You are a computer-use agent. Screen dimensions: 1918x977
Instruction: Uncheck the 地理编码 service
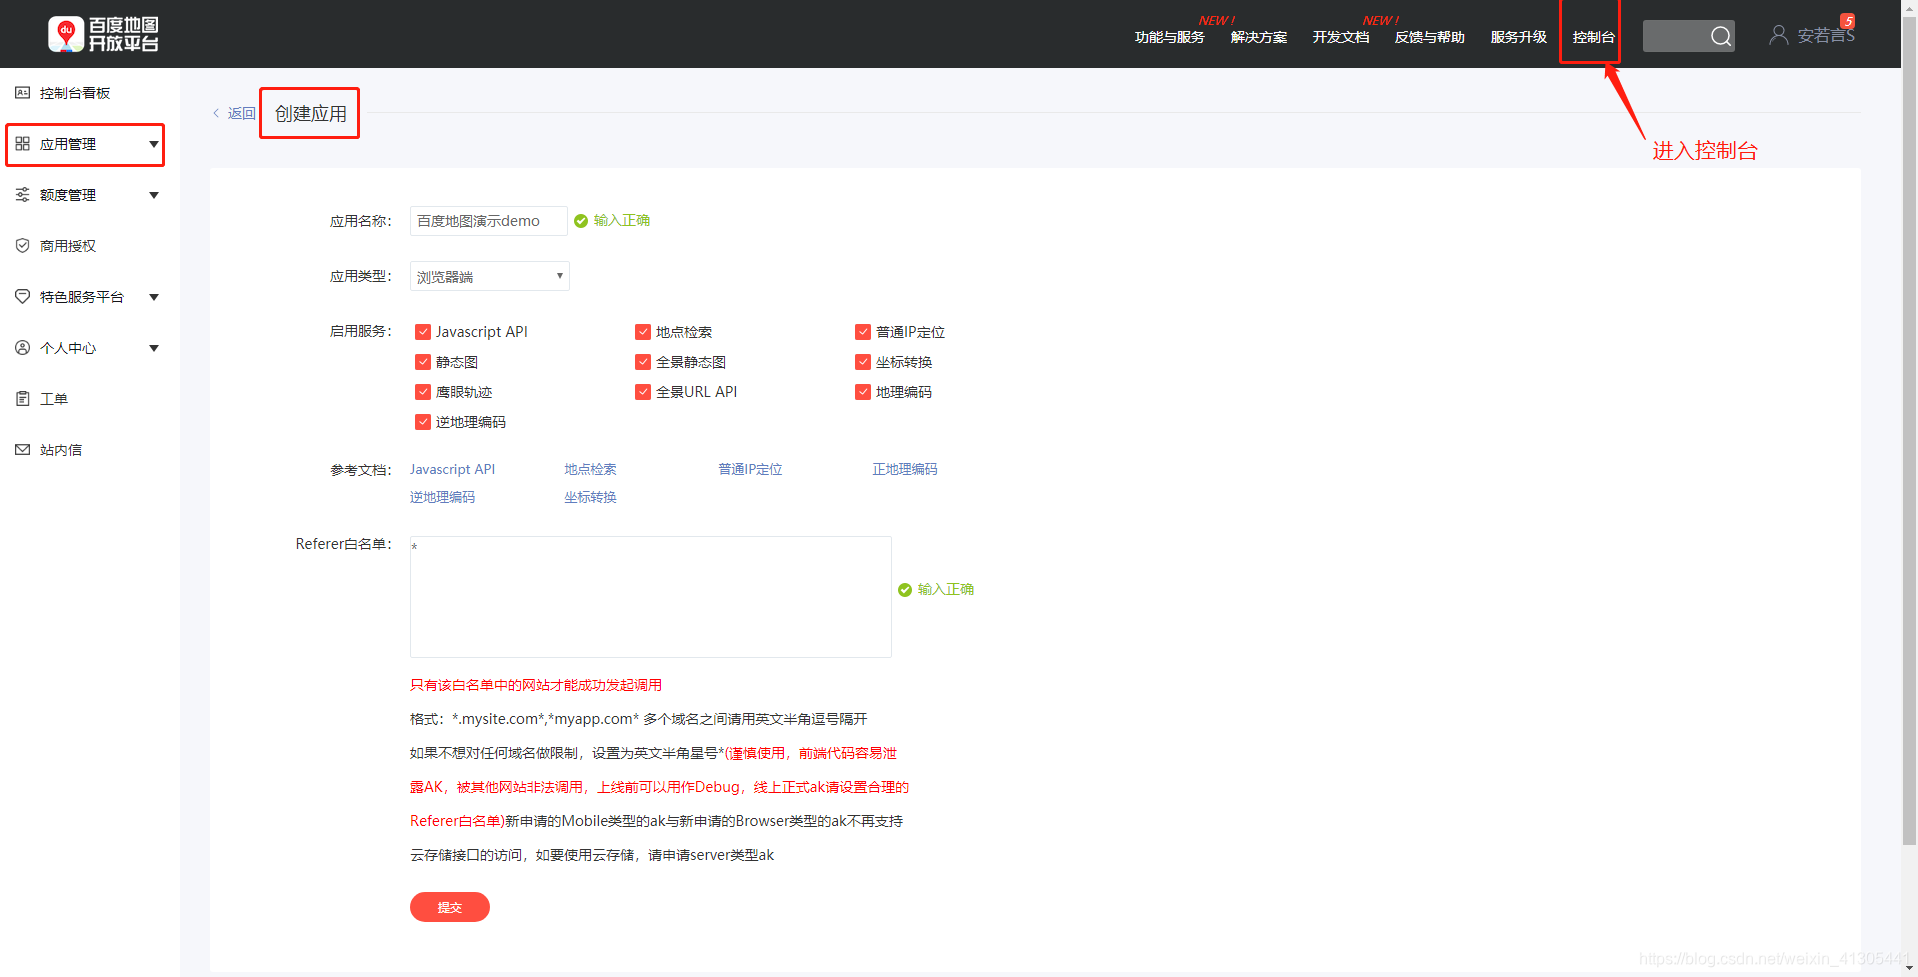863,392
